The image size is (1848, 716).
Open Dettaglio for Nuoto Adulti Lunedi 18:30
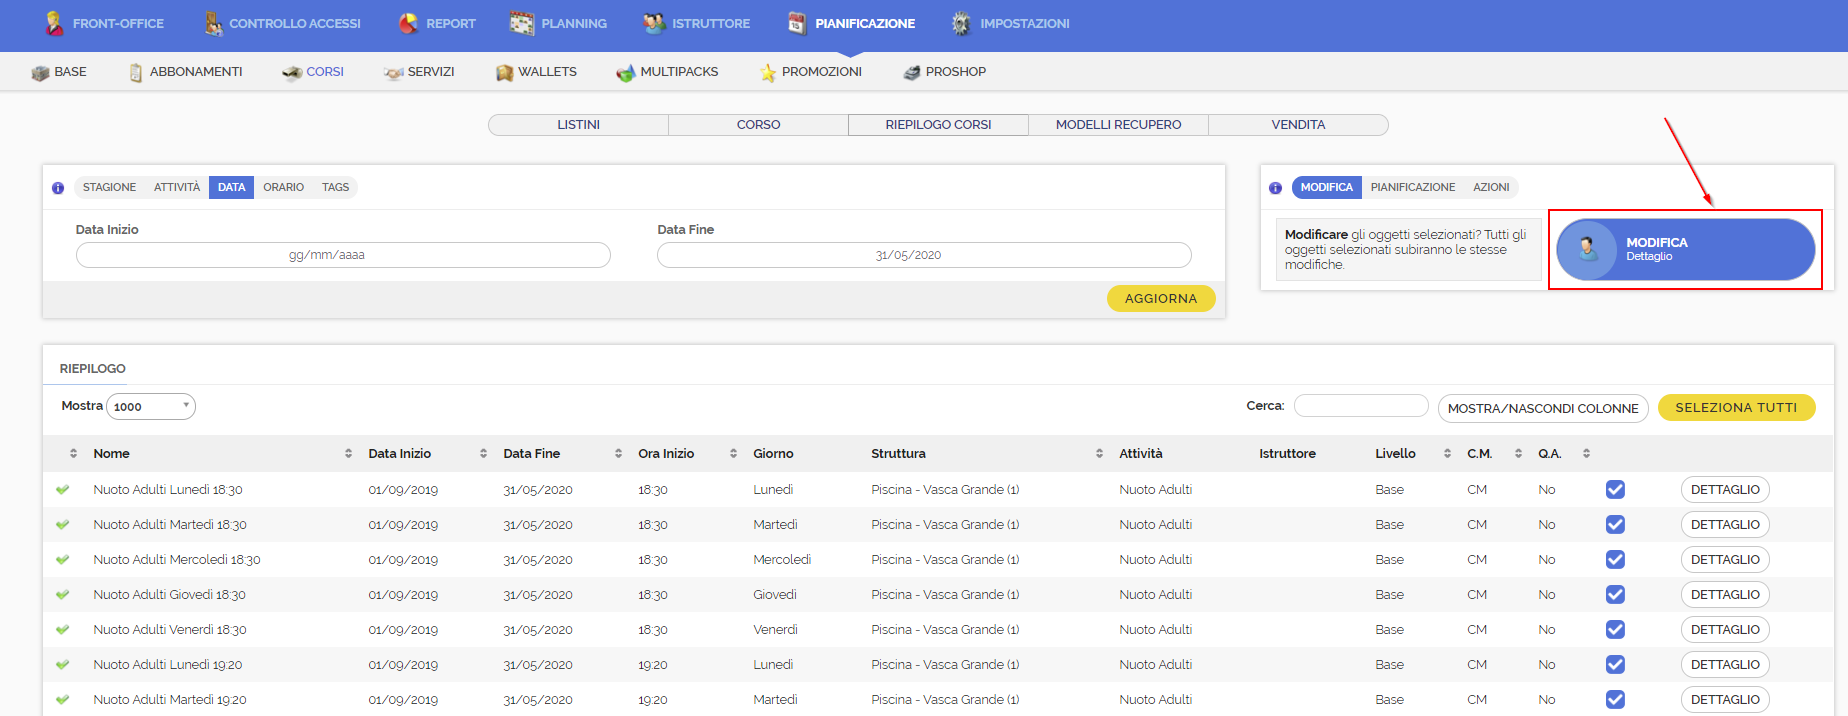click(1725, 490)
